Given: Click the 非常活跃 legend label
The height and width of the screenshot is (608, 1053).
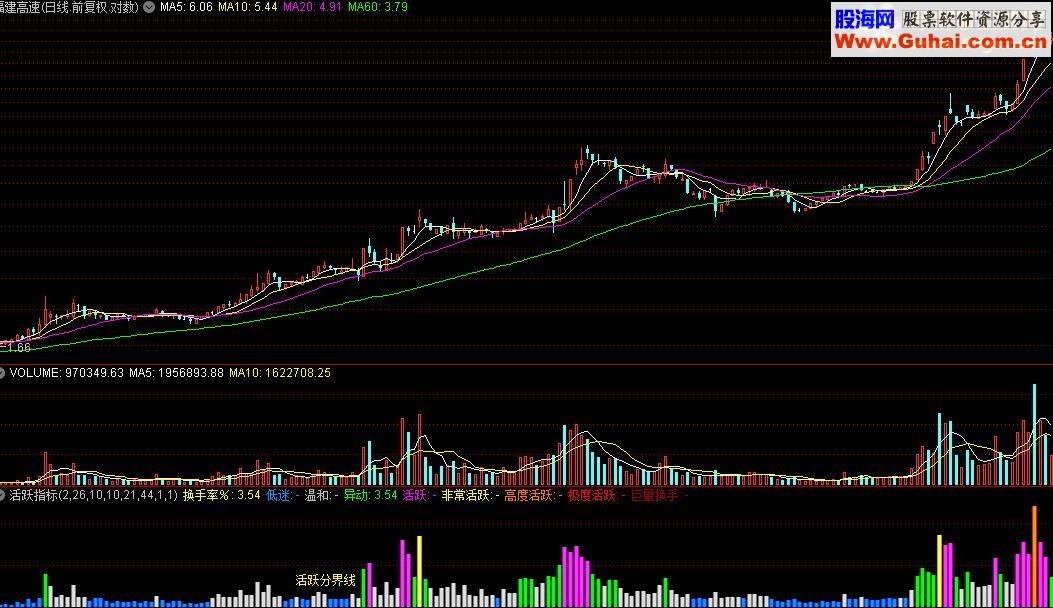Looking at the screenshot, I should click(470, 496).
